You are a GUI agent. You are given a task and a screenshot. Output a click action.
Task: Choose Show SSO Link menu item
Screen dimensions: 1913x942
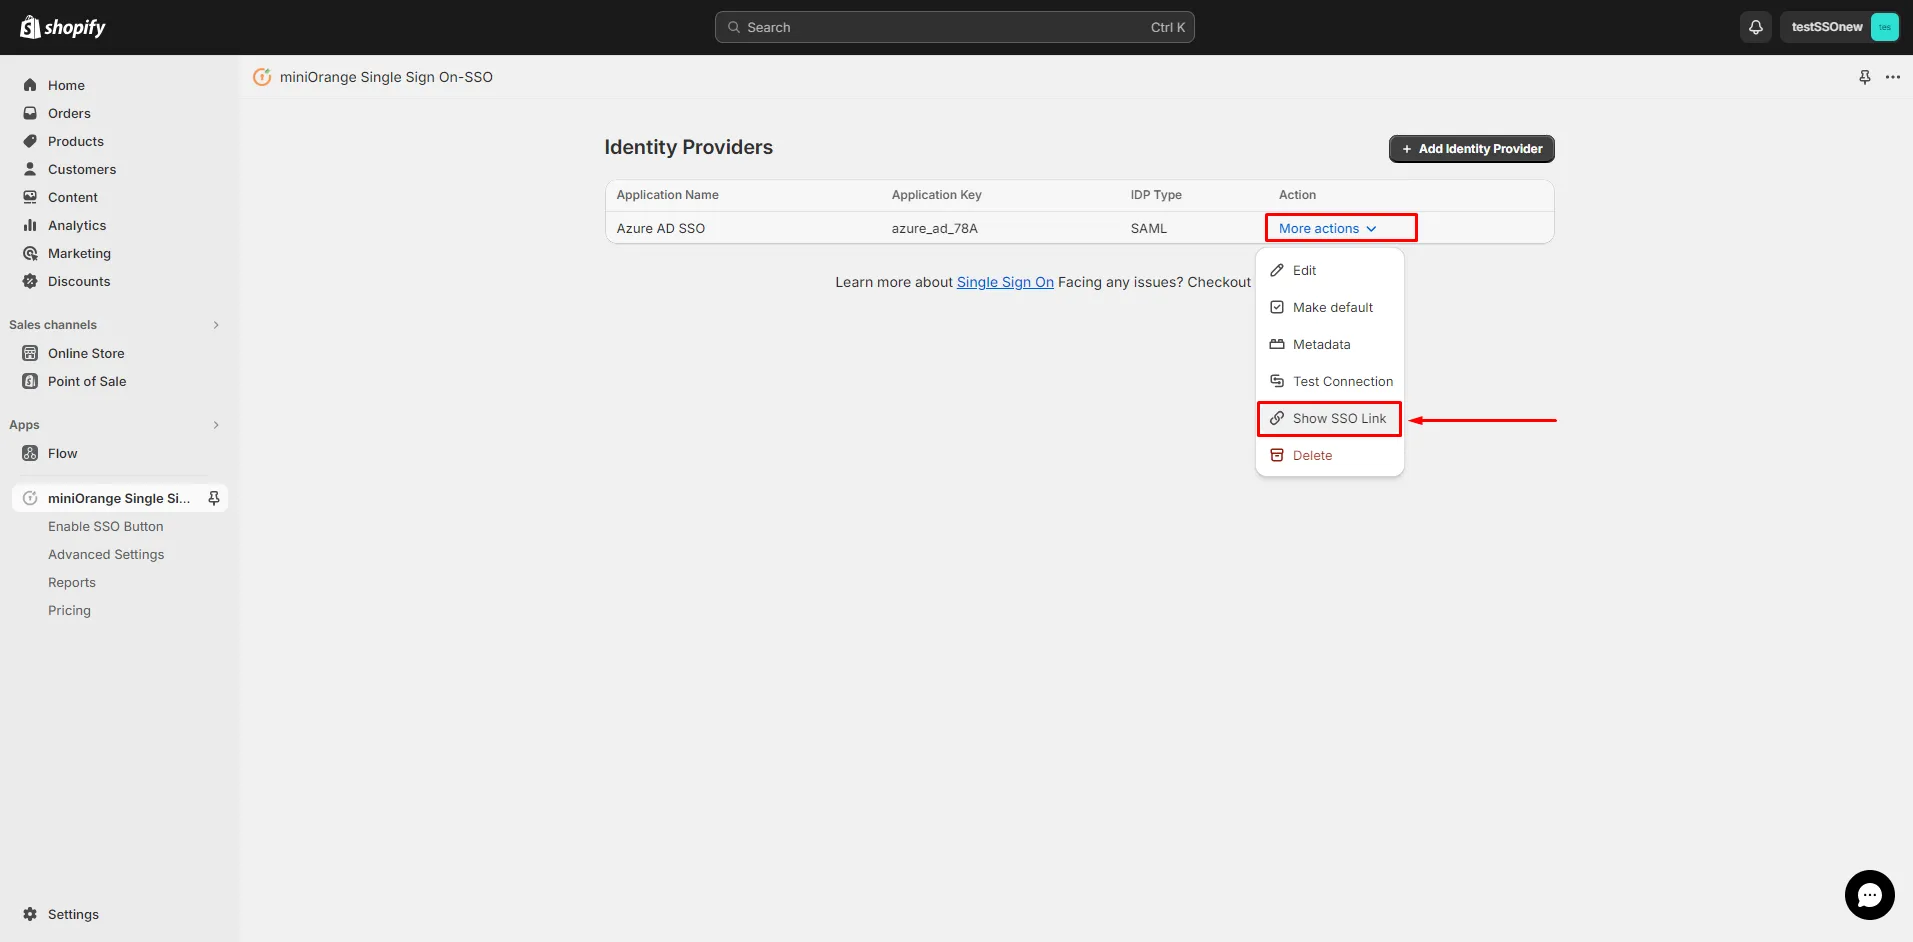coord(1329,418)
